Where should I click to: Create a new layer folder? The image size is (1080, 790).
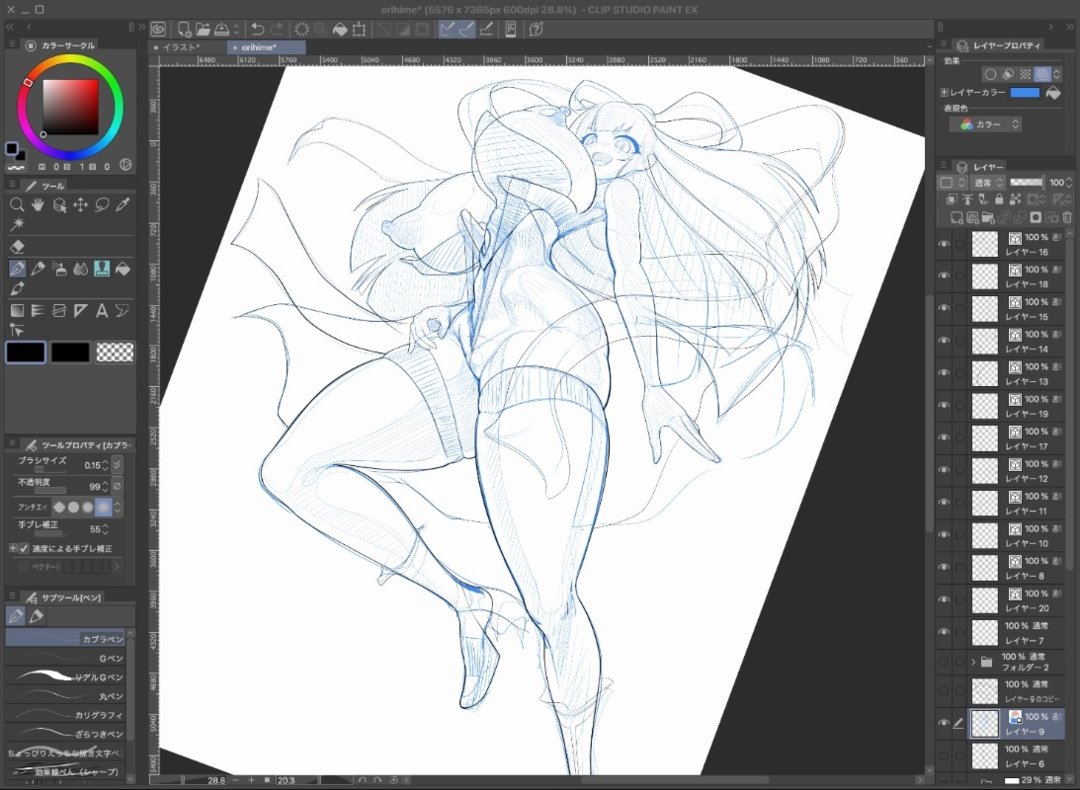[x=988, y=218]
